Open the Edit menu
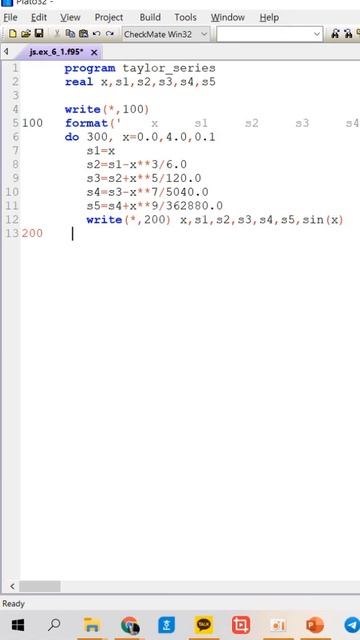The width and height of the screenshot is (360, 640). 39,18
